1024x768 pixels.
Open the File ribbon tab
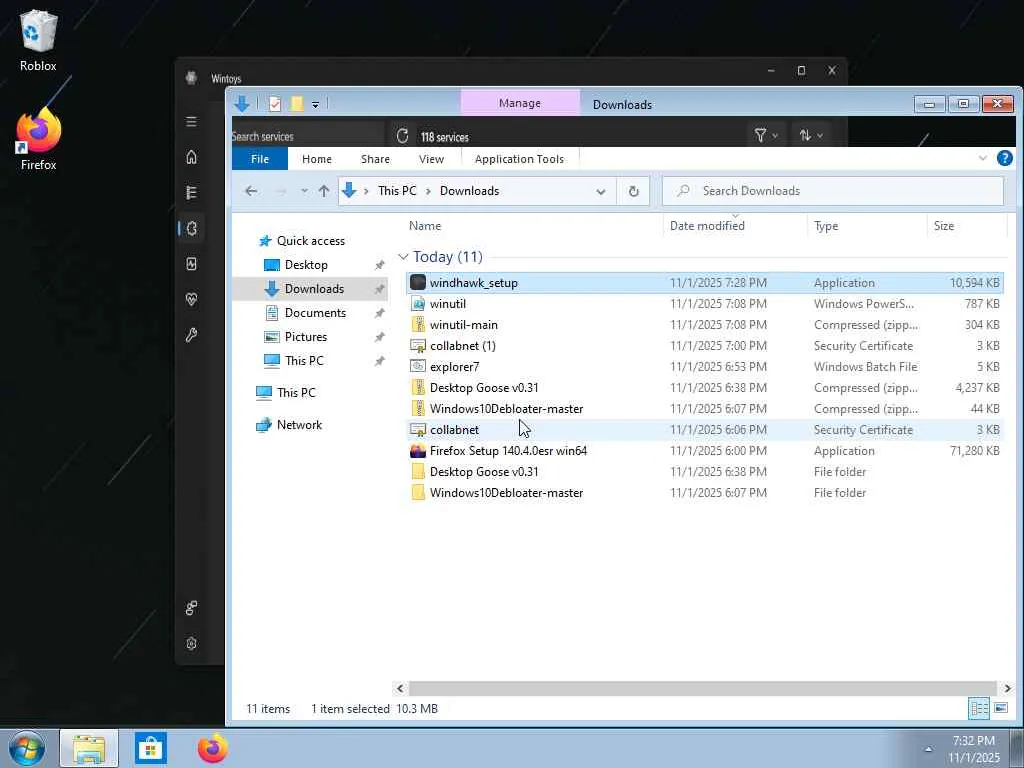point(260,159)
